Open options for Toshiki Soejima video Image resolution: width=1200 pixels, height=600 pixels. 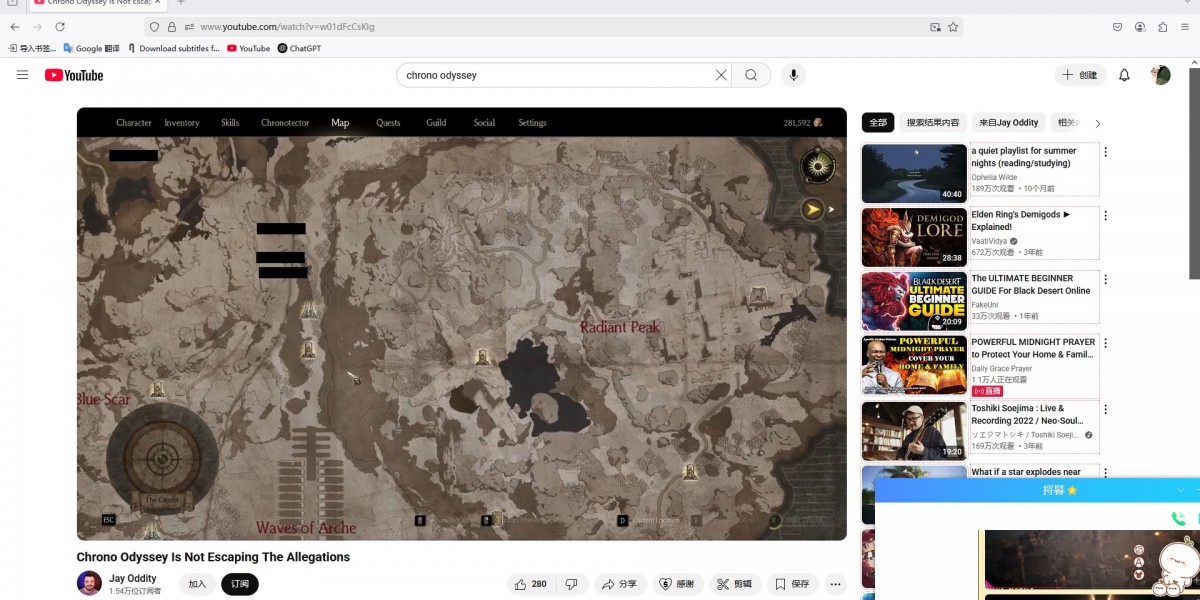[x=1105, y=409]
